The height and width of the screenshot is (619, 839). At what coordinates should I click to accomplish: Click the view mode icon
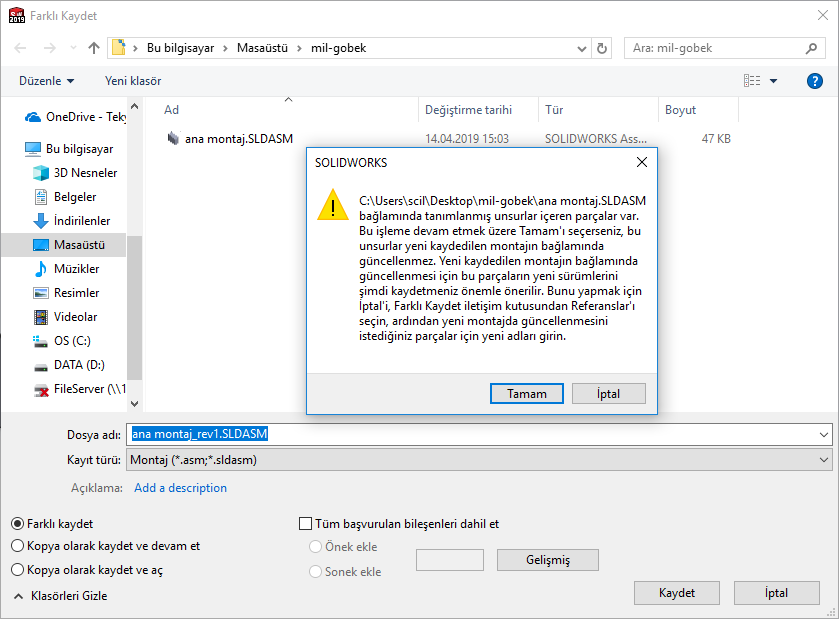(x=752, y=81)
